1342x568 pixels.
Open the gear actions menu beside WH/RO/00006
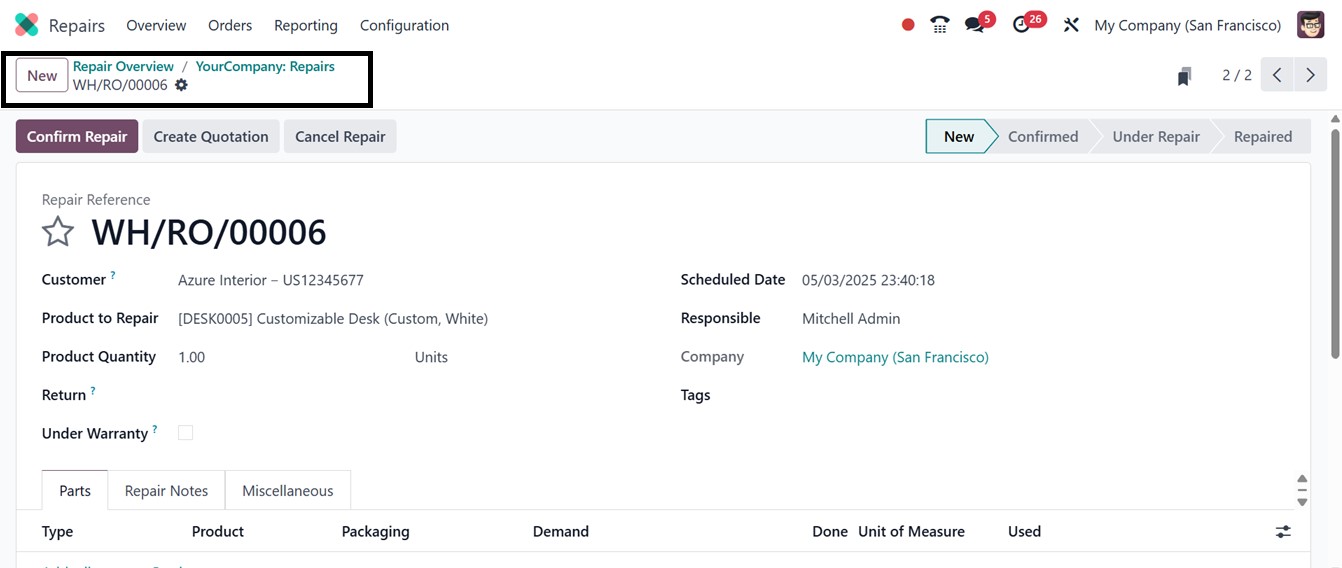(181, 85)
